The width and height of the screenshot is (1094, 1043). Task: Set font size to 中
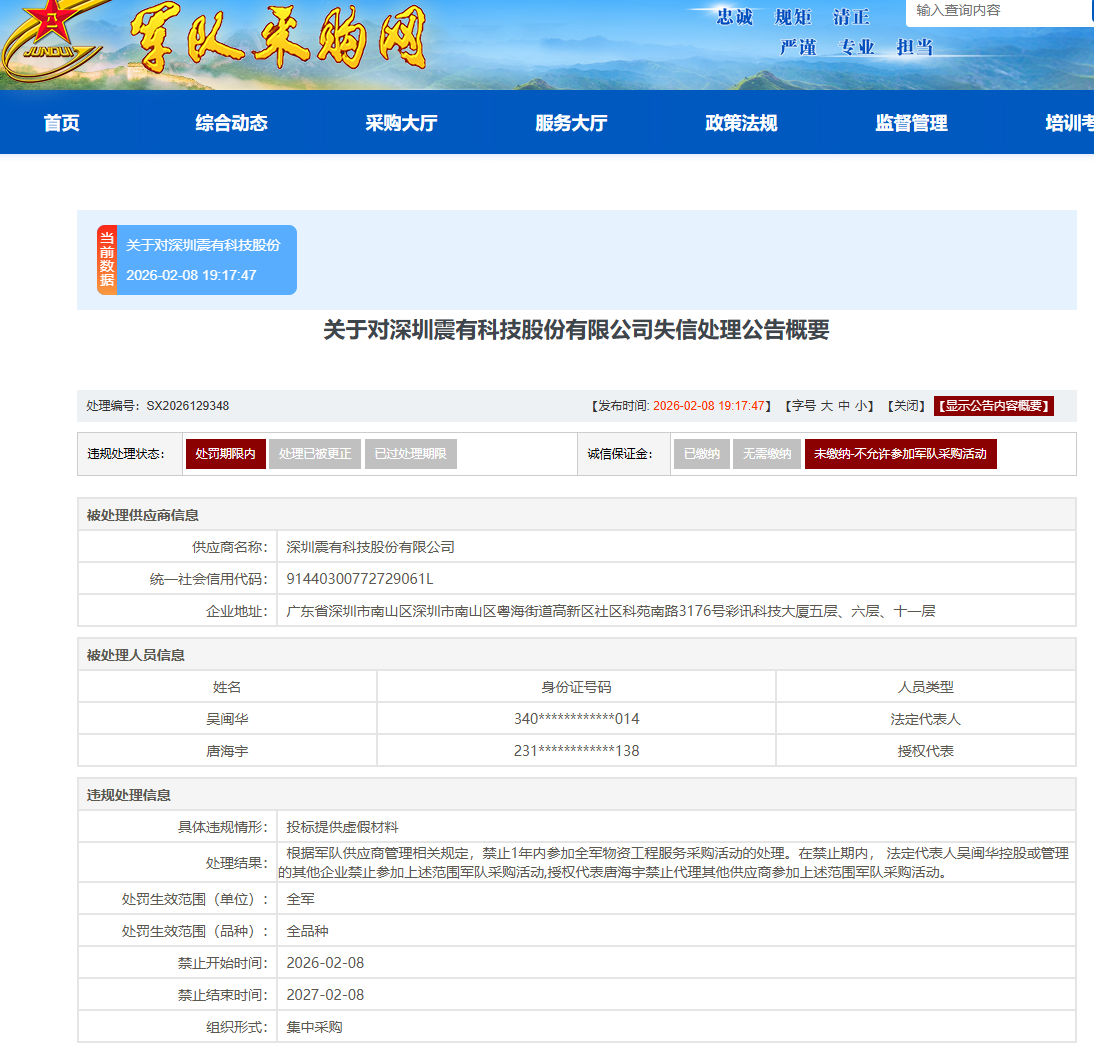pyautogui.click(x=844, y=406)
